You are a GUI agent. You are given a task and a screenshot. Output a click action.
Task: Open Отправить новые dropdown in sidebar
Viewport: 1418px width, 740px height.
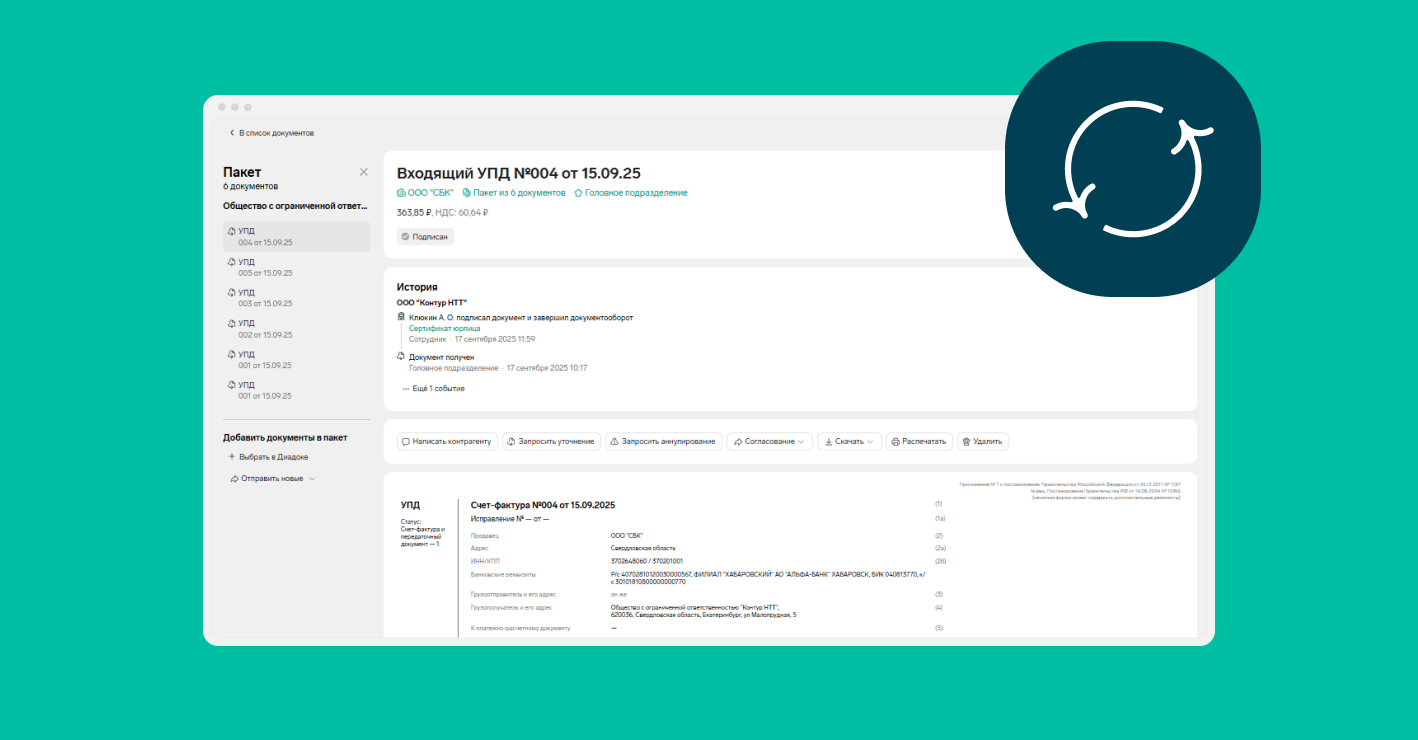(x=272, y=479)
